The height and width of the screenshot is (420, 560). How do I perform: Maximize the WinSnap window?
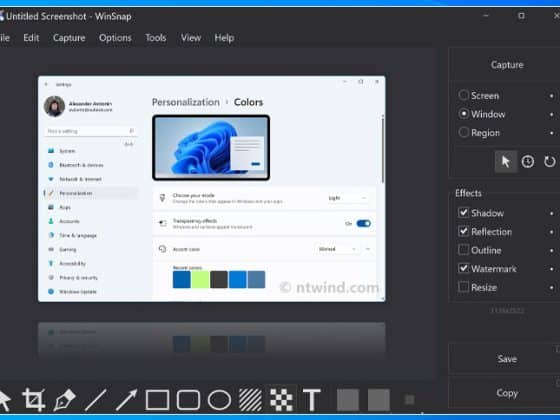click(x=521, y=16)
